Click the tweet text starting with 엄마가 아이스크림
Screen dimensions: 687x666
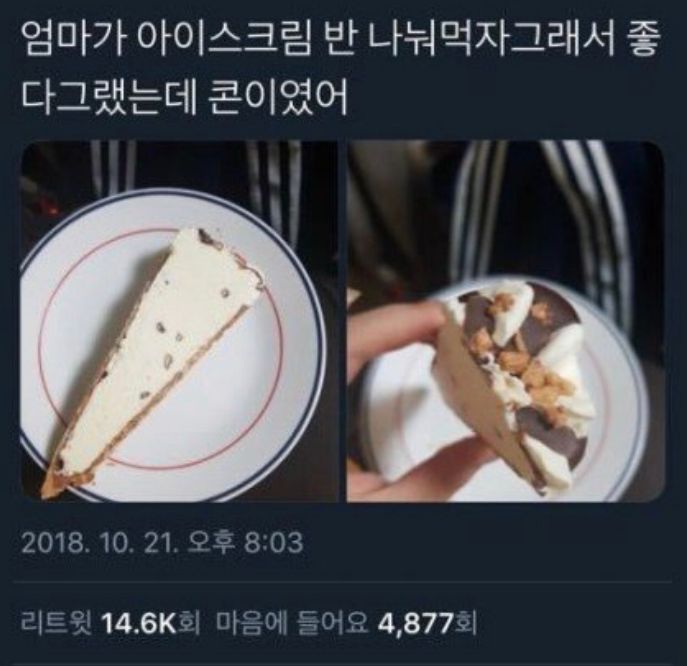coord(340,70)
